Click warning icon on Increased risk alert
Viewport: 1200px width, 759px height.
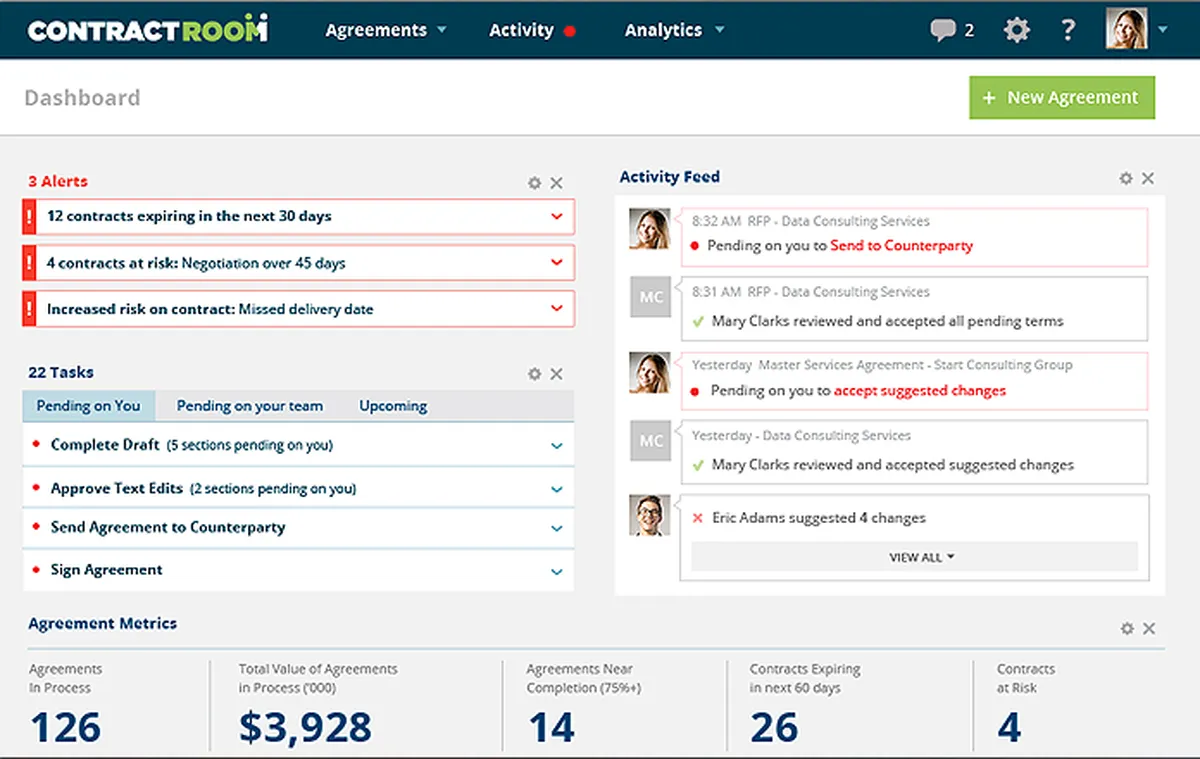click(x=29, y=309)
